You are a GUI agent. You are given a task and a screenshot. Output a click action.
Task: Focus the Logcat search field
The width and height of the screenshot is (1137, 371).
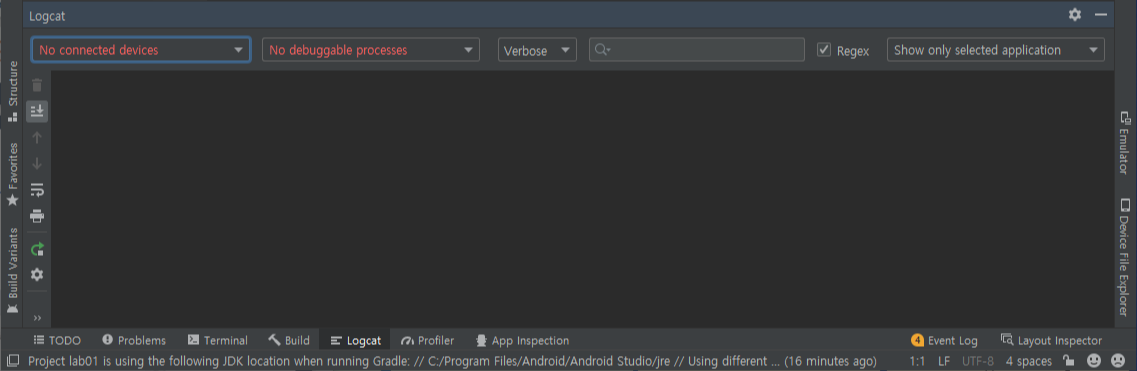click(x=697, y=49)
